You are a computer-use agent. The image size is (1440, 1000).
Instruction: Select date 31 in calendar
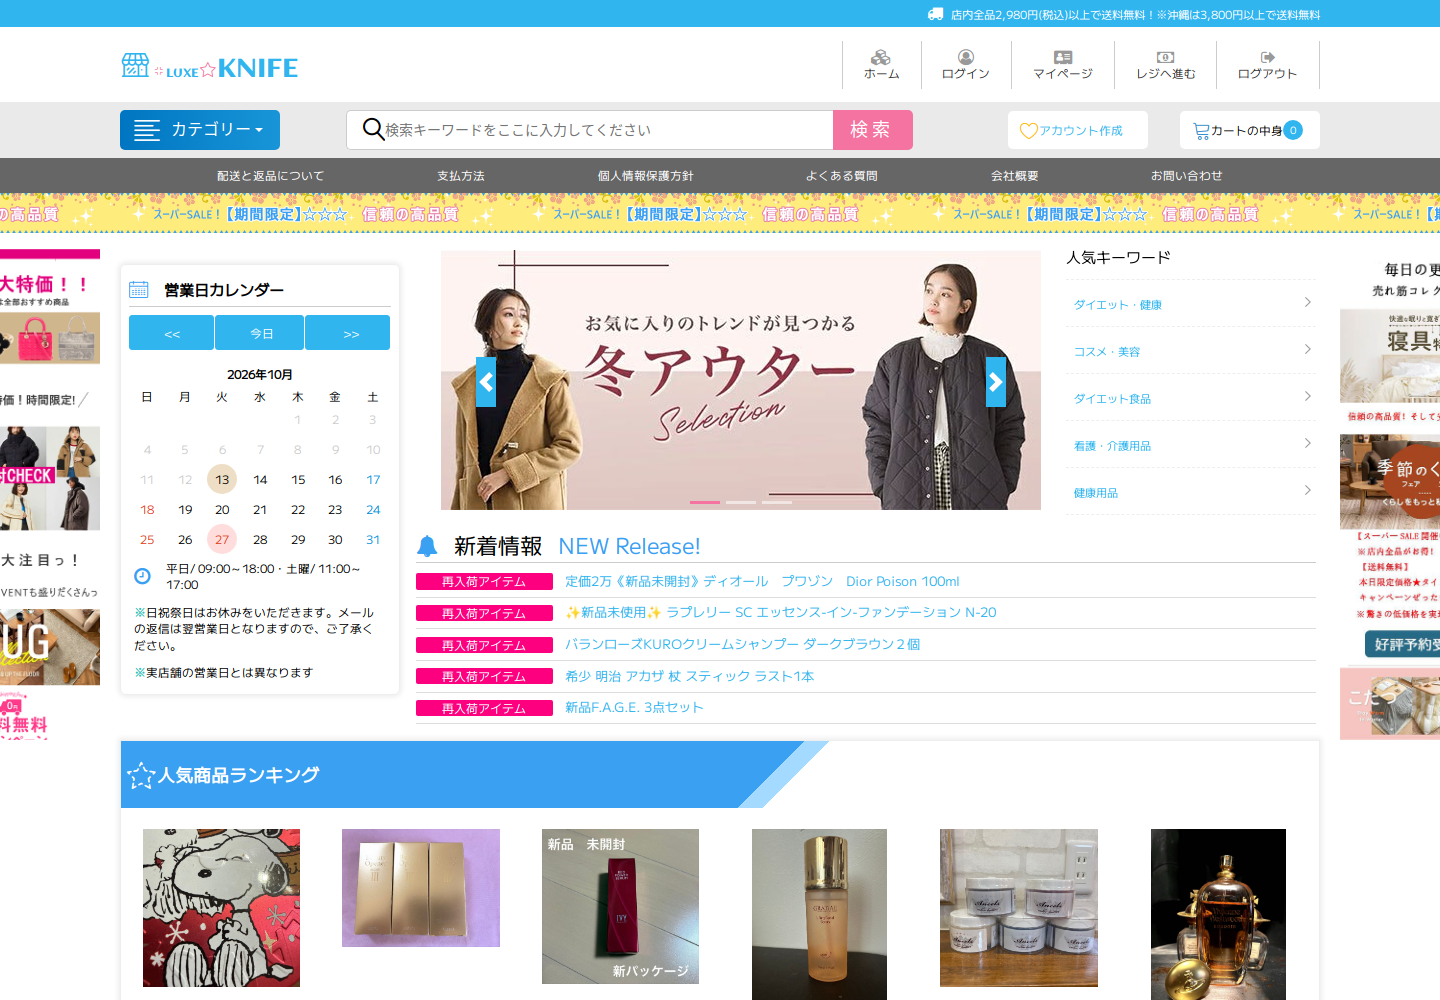click(x=373, y=539)
